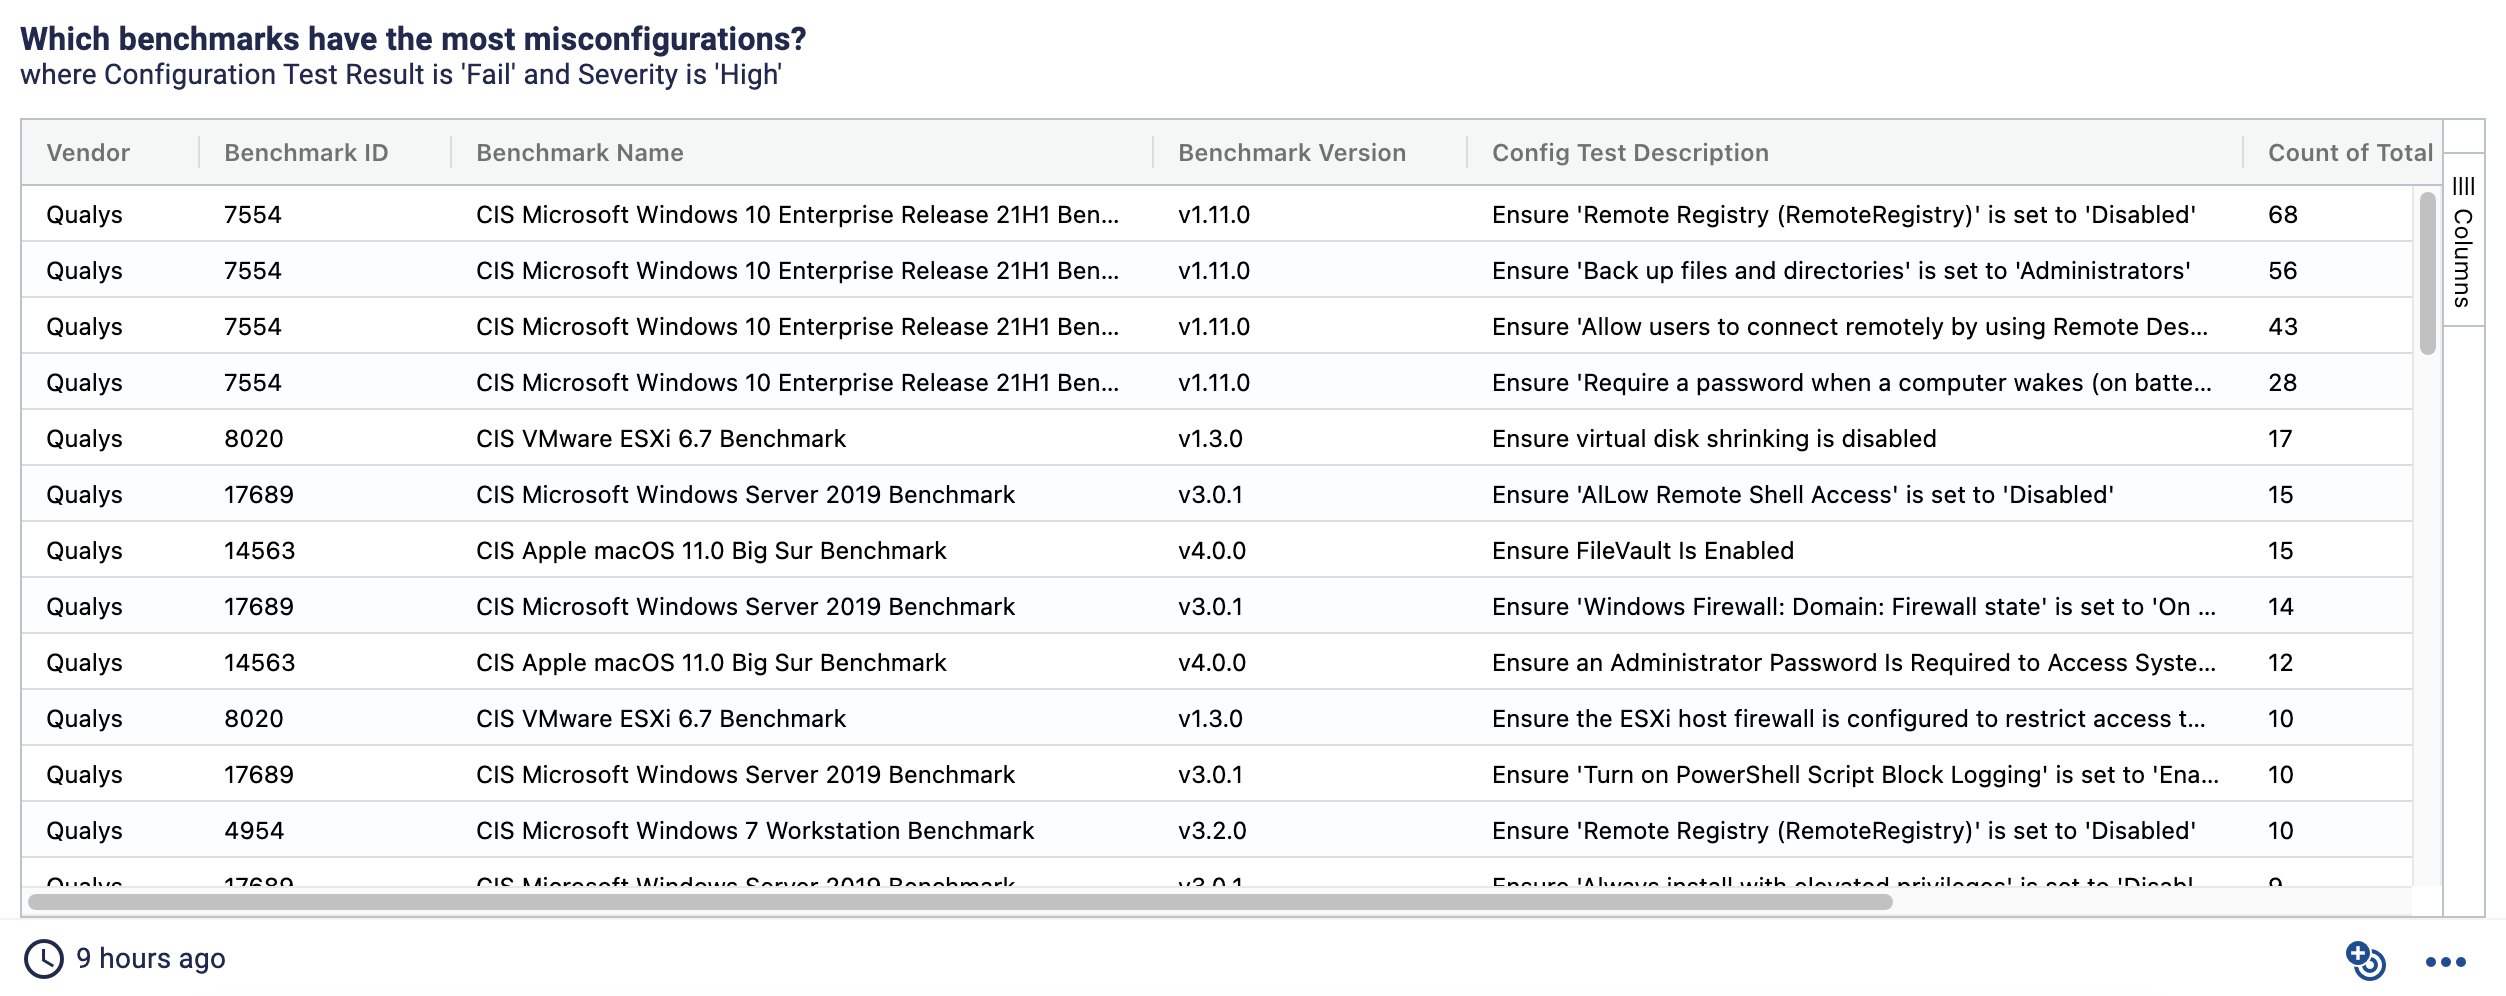This screenshot has width=2506, height=996.
Task: Click the count value 12
Action: point(2281,663)
